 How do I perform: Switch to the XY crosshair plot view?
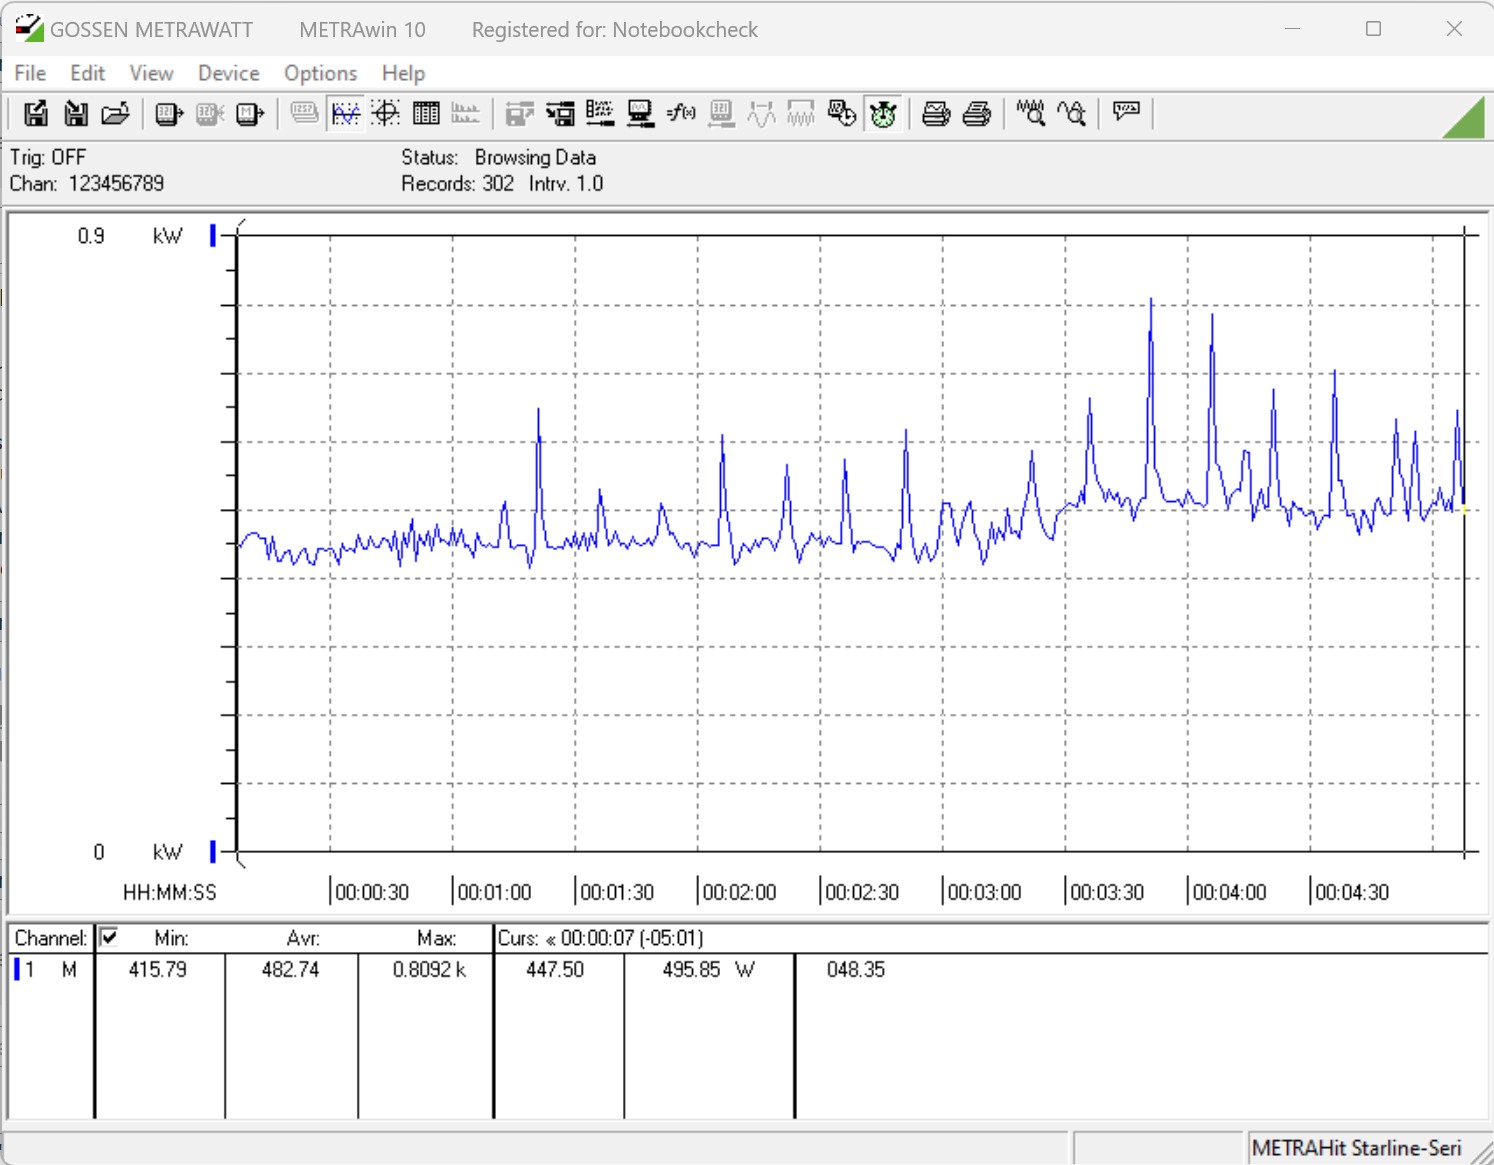[386, 114]
